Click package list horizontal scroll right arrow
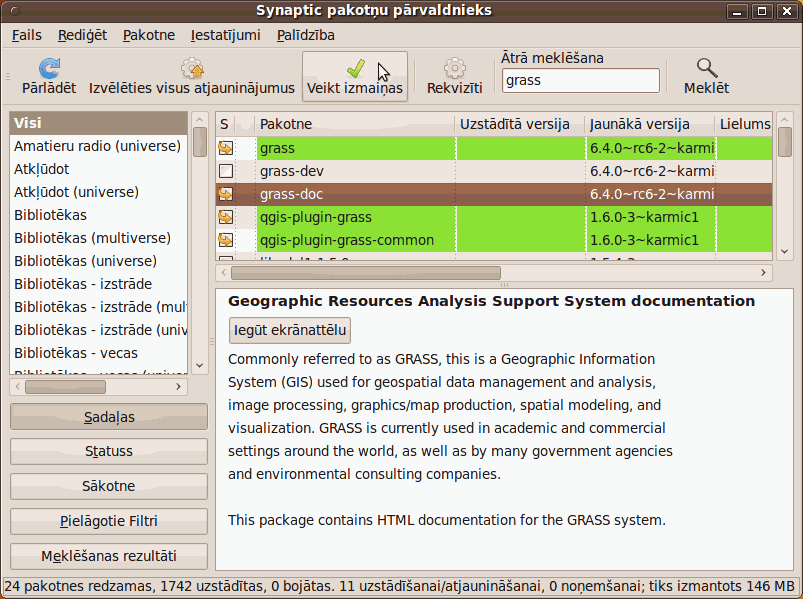The image size is (803, 599). (763, 273)
